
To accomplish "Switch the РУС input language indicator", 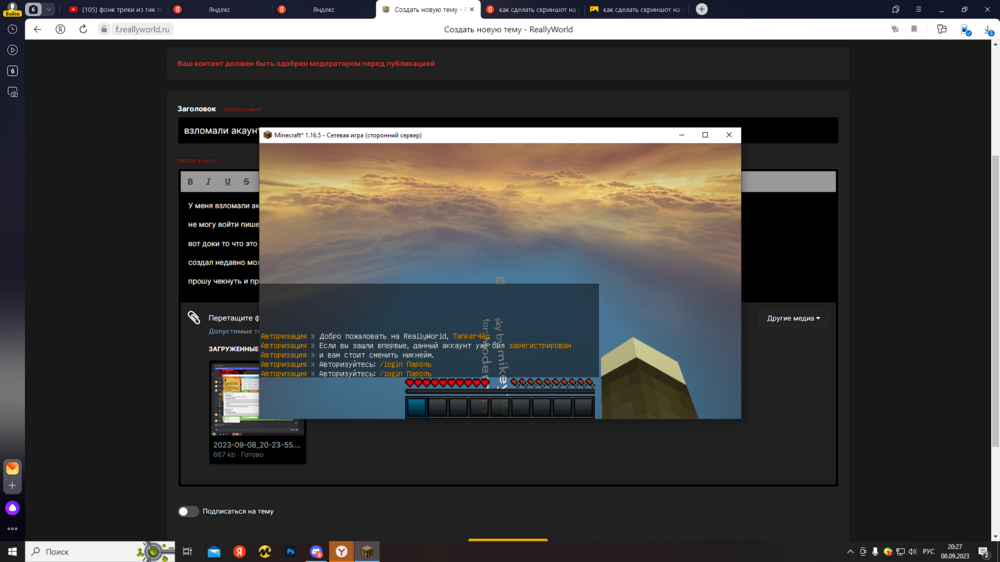I will 929,552.
